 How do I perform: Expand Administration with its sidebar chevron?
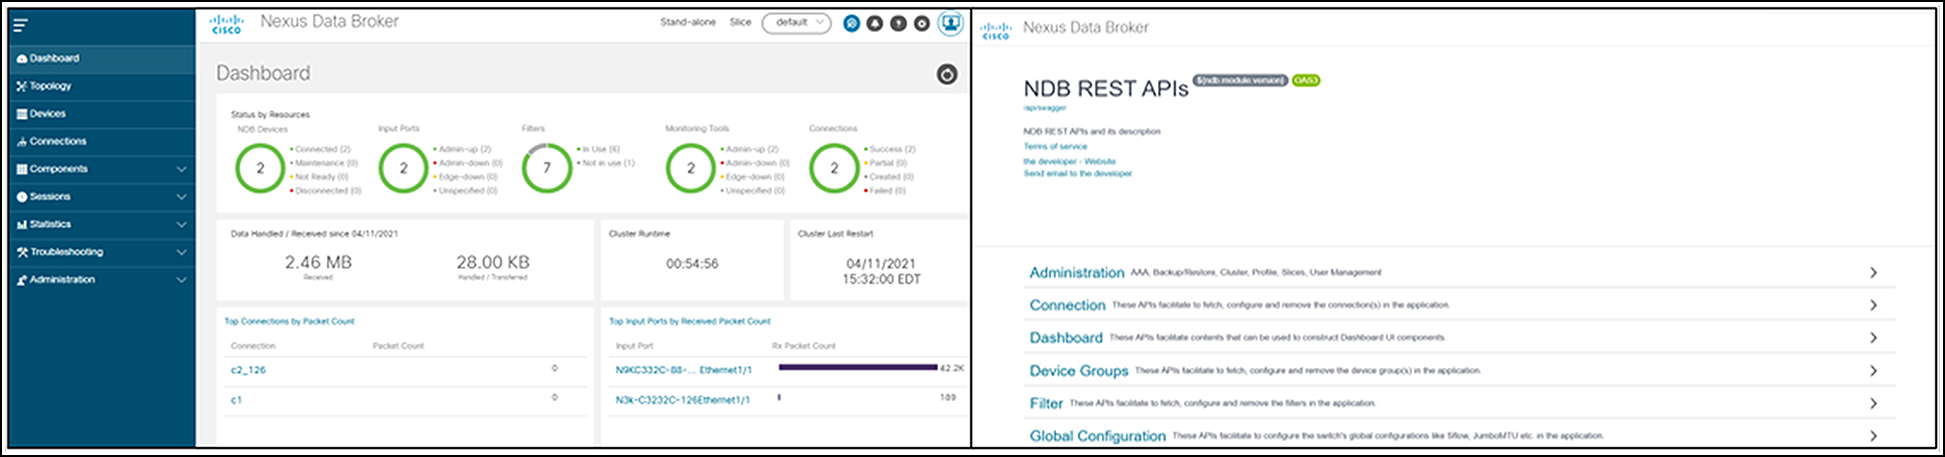coord(181,280)
